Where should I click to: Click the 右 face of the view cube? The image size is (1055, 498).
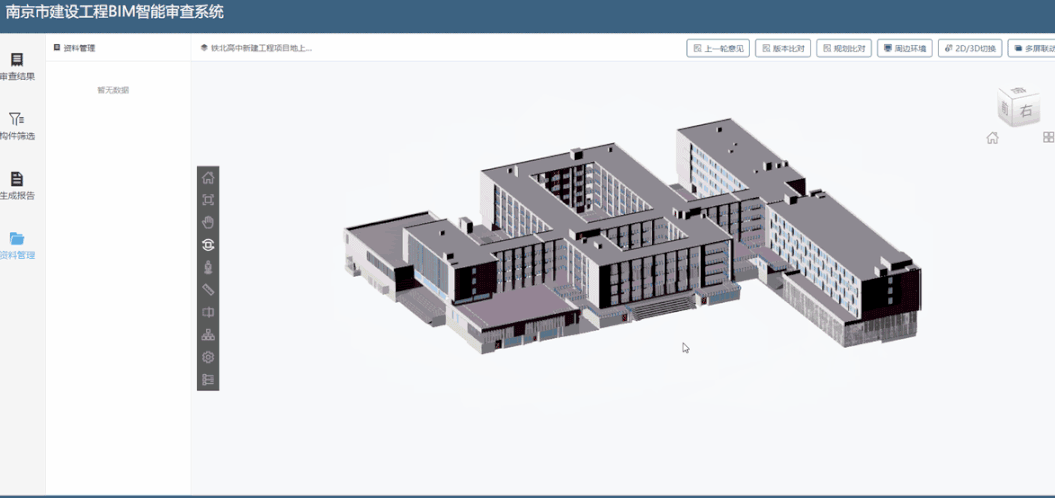[1026, 112]
